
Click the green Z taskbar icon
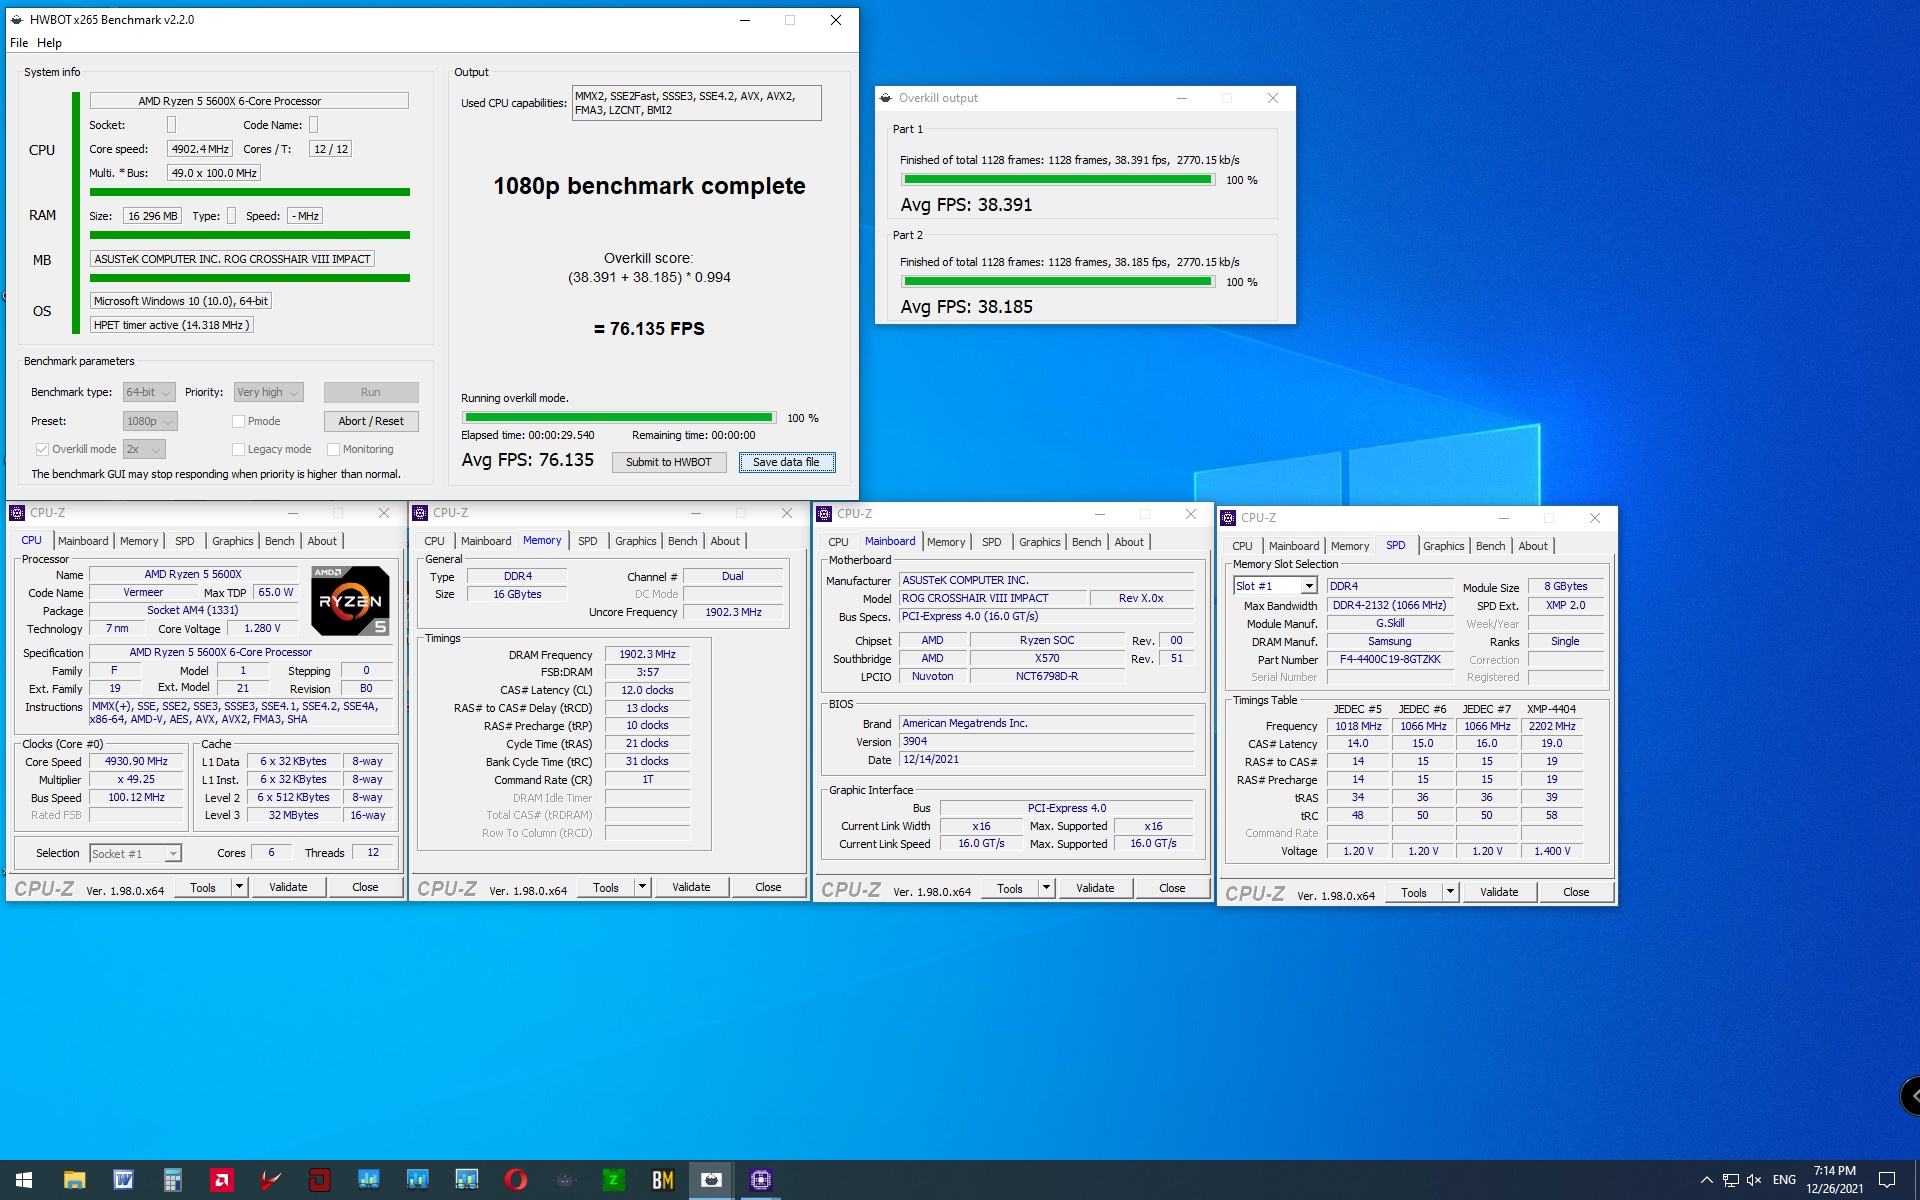[x=613, y=1180]
